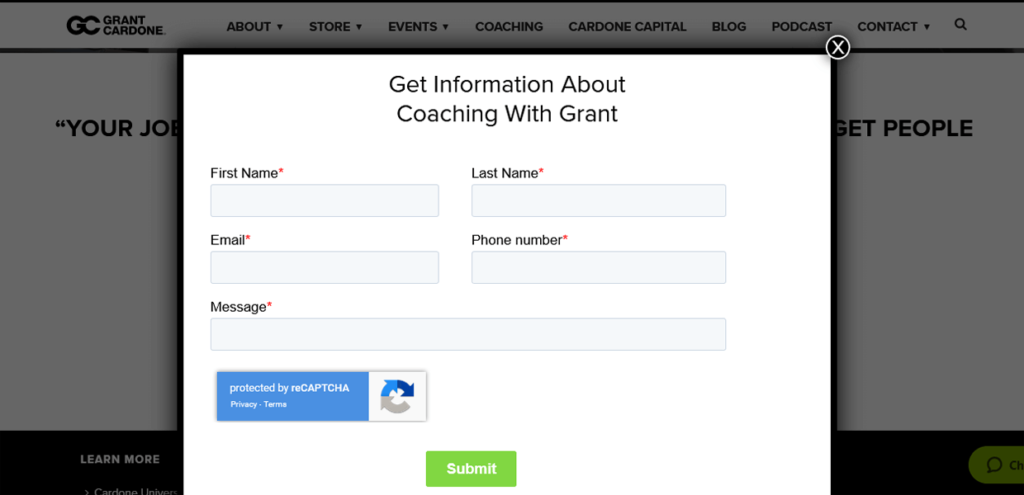Click into the Email field

click(325, 267)
